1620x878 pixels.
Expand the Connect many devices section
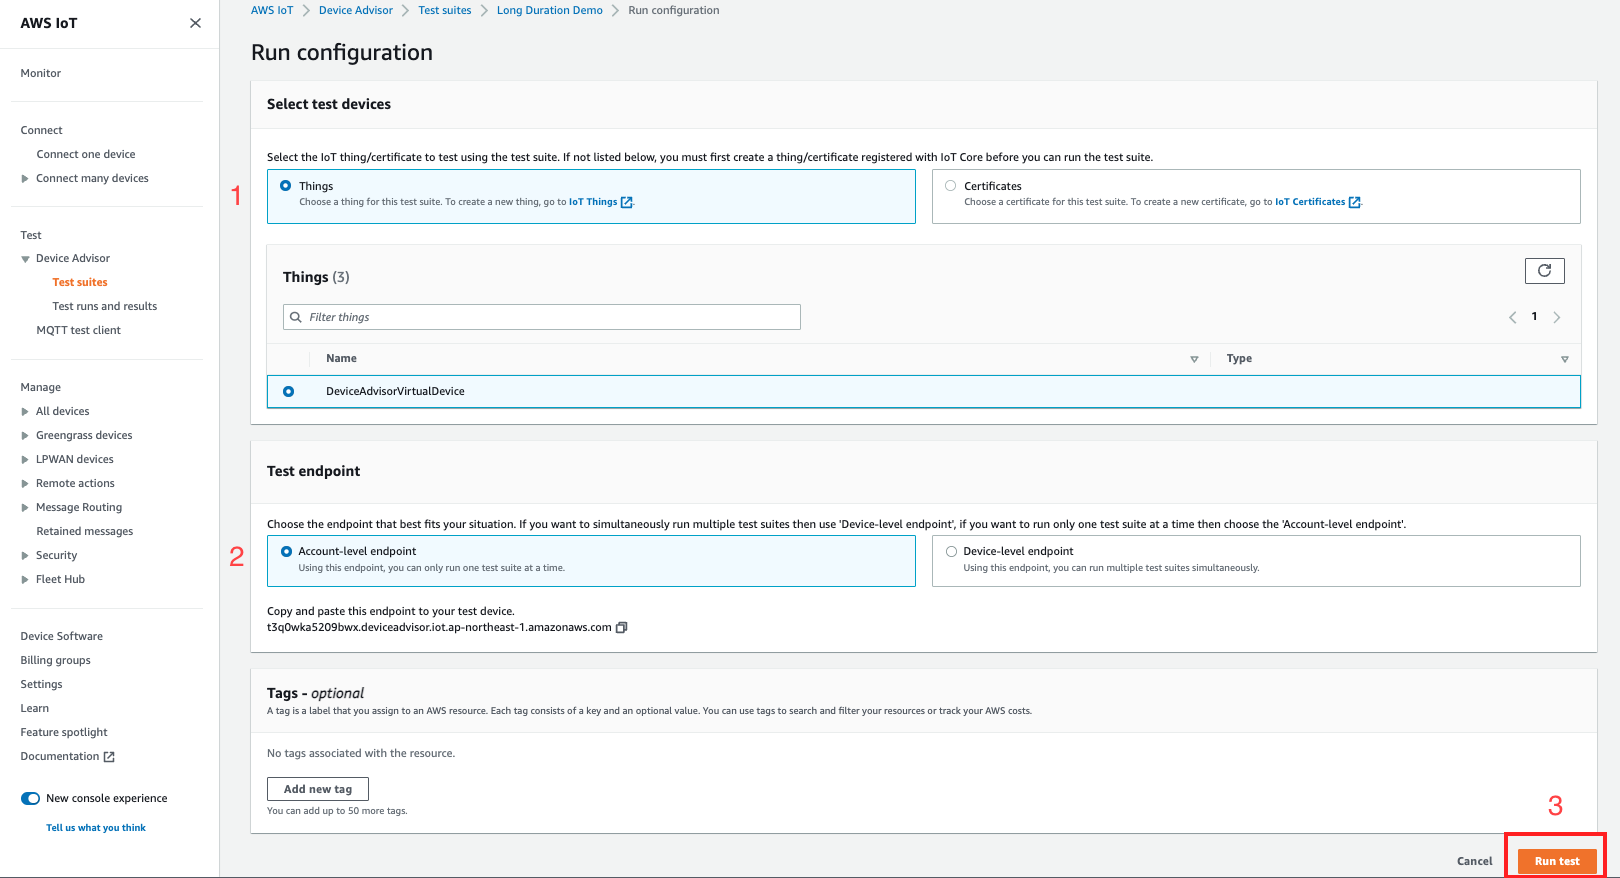coord(25,179)
